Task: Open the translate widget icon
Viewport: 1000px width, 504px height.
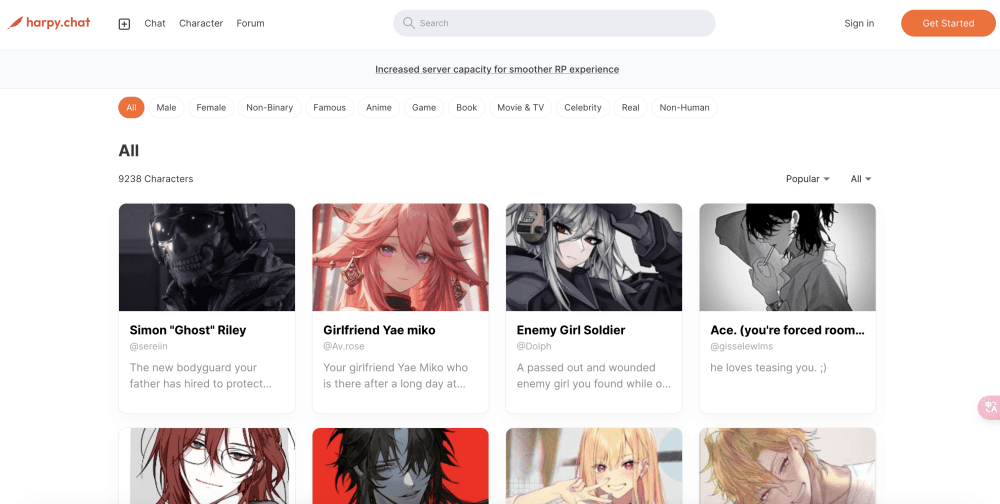Action: click(990, 407)
